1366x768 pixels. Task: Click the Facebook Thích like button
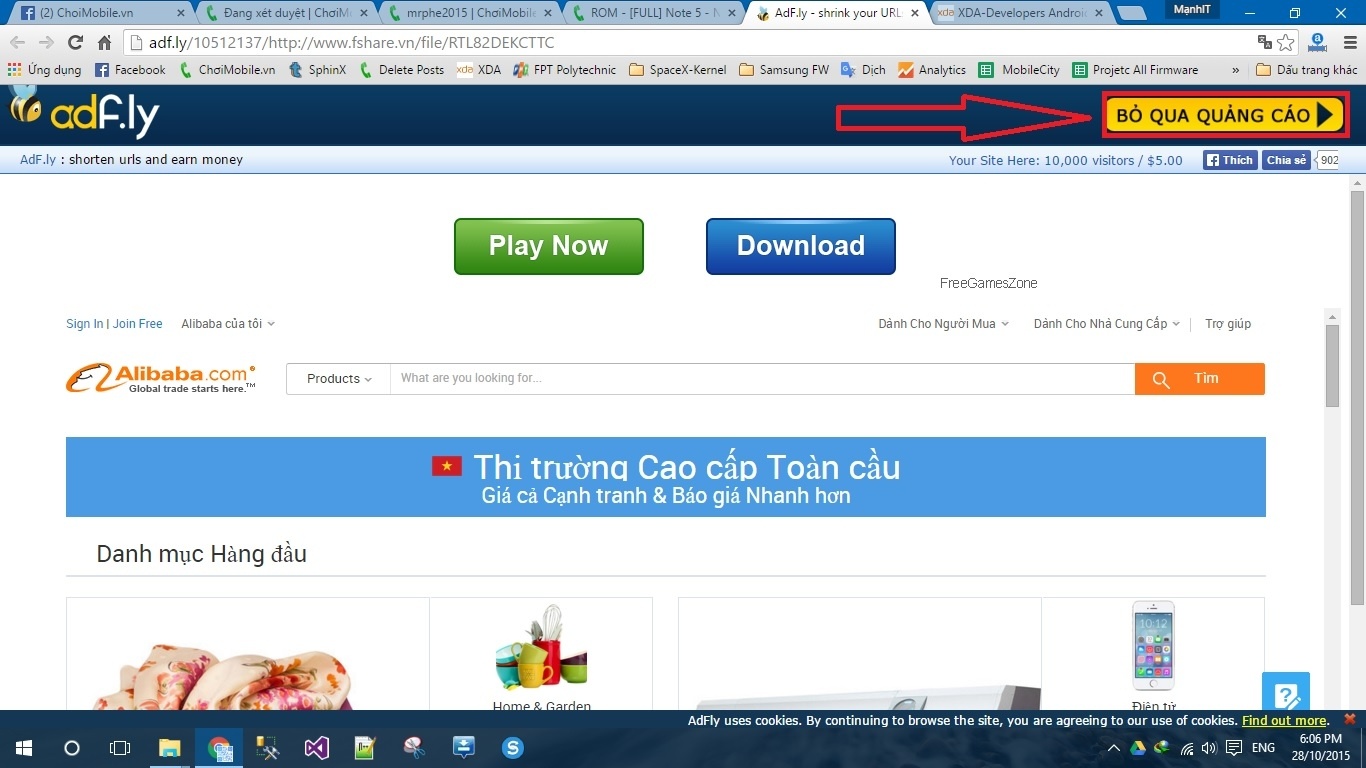1230,160
